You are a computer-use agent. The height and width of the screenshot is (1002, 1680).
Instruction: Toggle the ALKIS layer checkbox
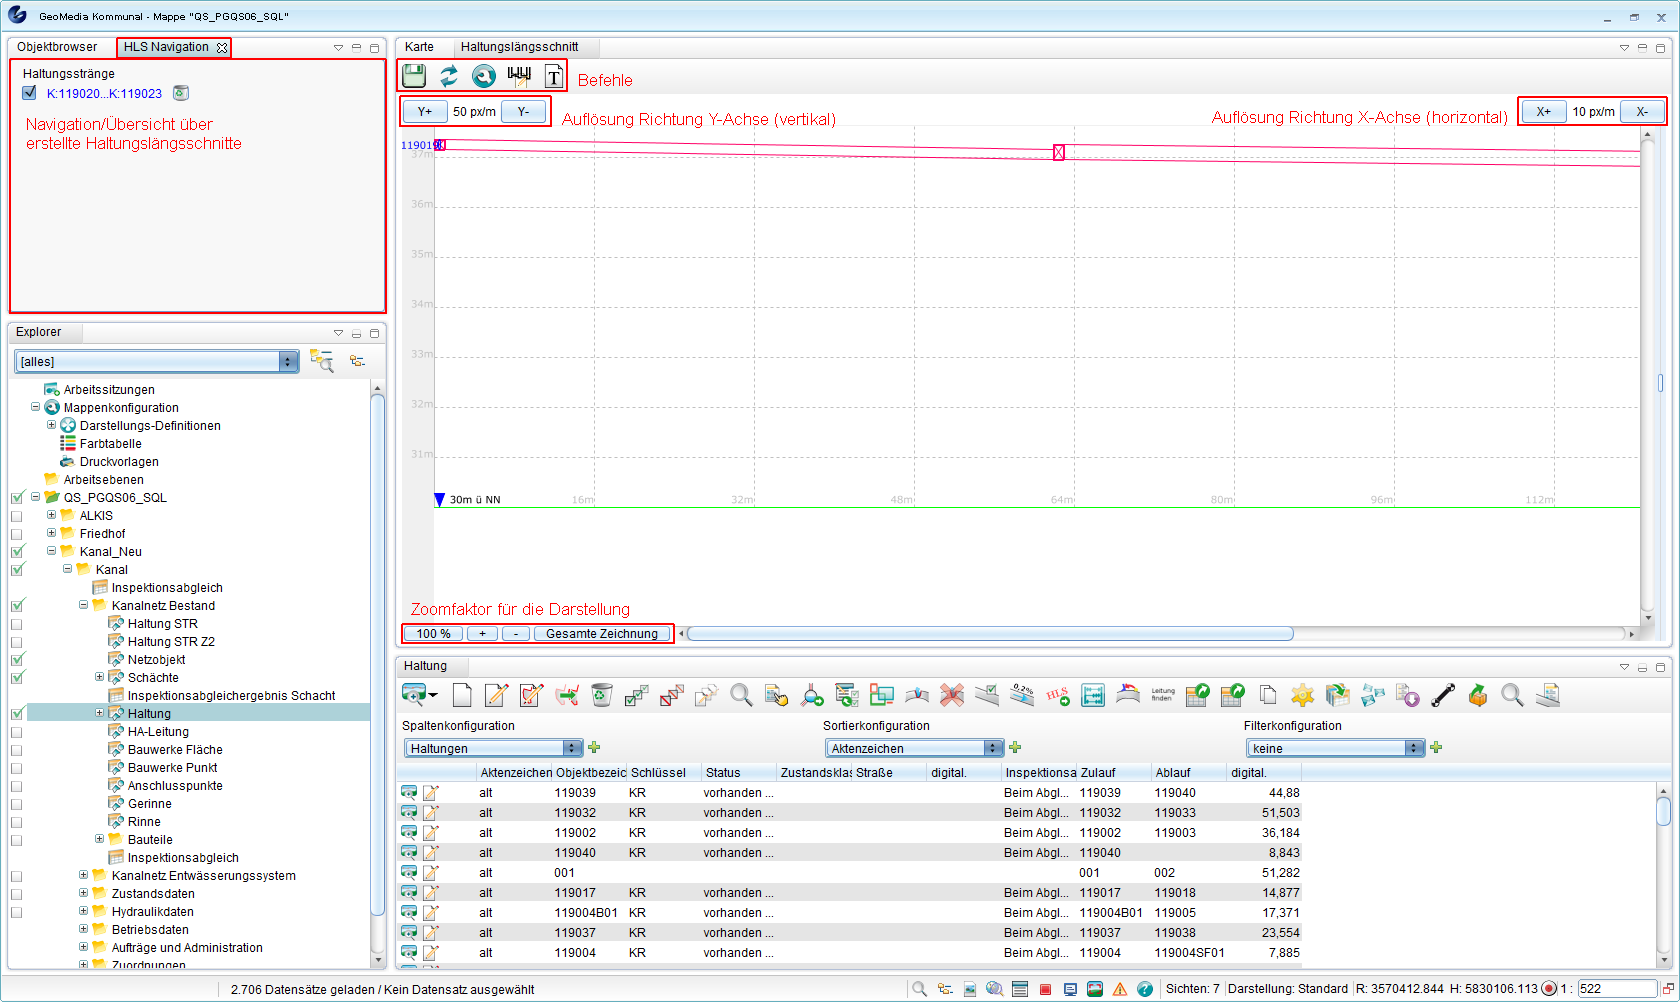pyautogui.click(x=17, y=516)
